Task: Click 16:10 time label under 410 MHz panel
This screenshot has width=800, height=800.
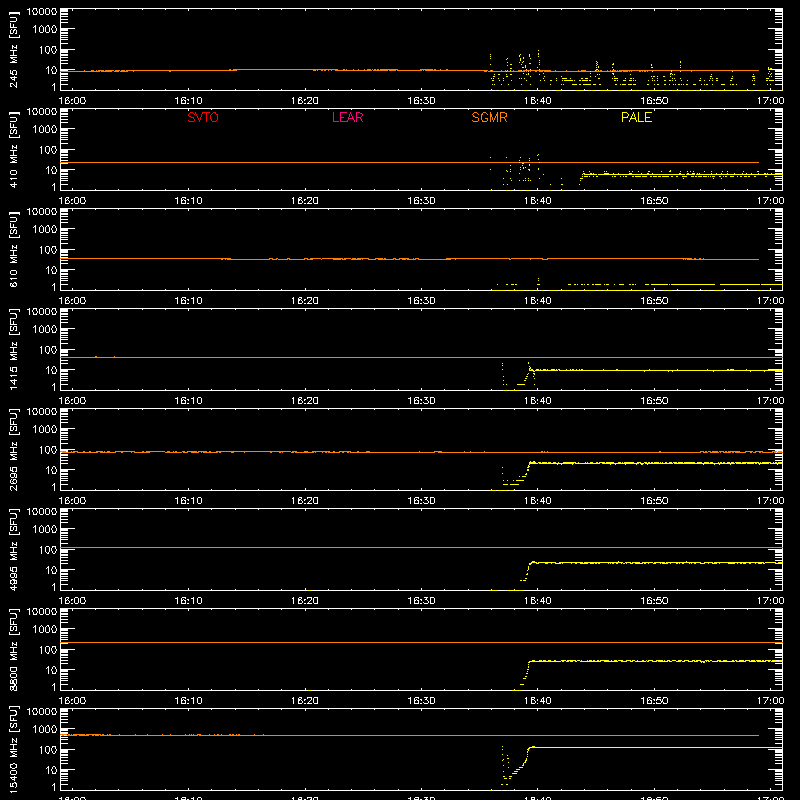Action: (x=188, y=201)
